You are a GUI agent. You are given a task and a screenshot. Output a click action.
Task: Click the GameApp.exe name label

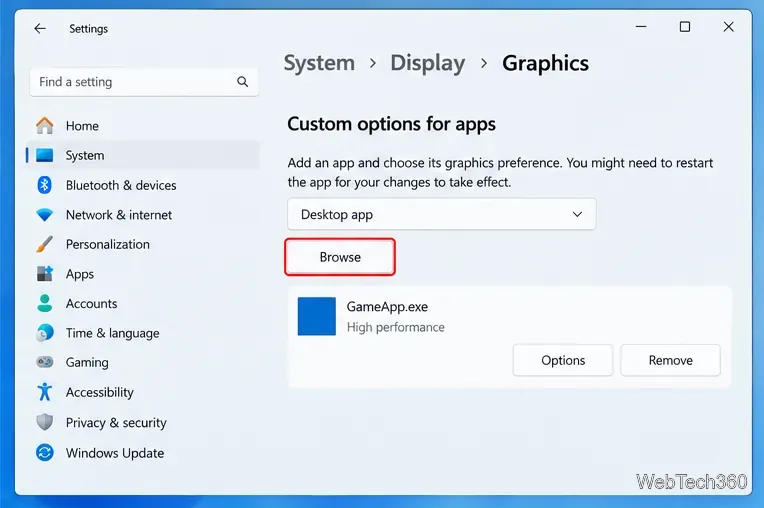pyautogui.click(x=387, y=307)
